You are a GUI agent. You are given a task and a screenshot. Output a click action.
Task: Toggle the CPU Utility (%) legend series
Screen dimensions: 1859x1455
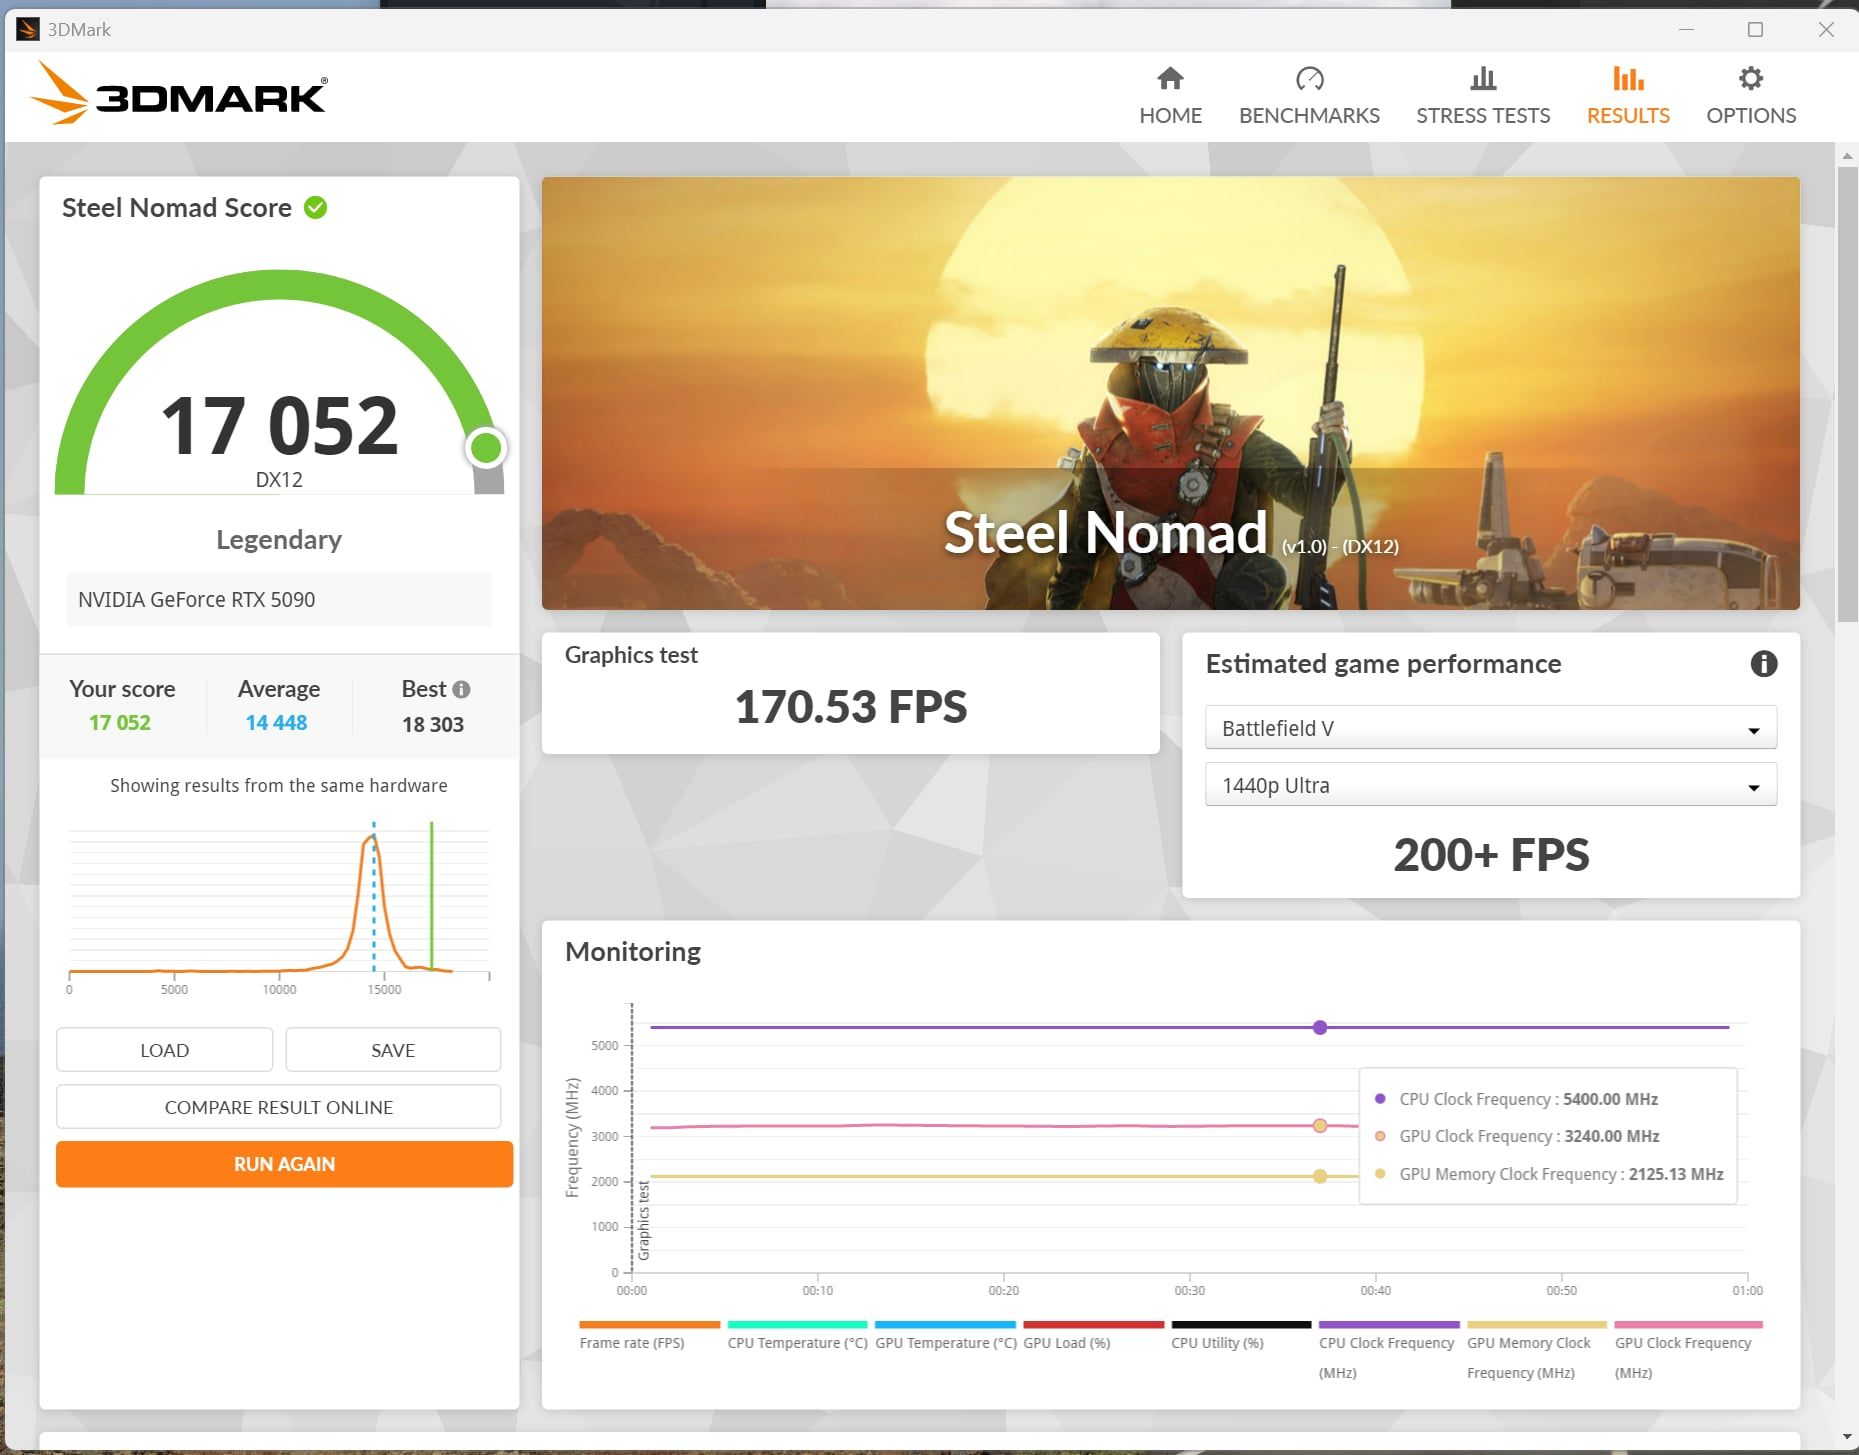click(1241, 1336)
